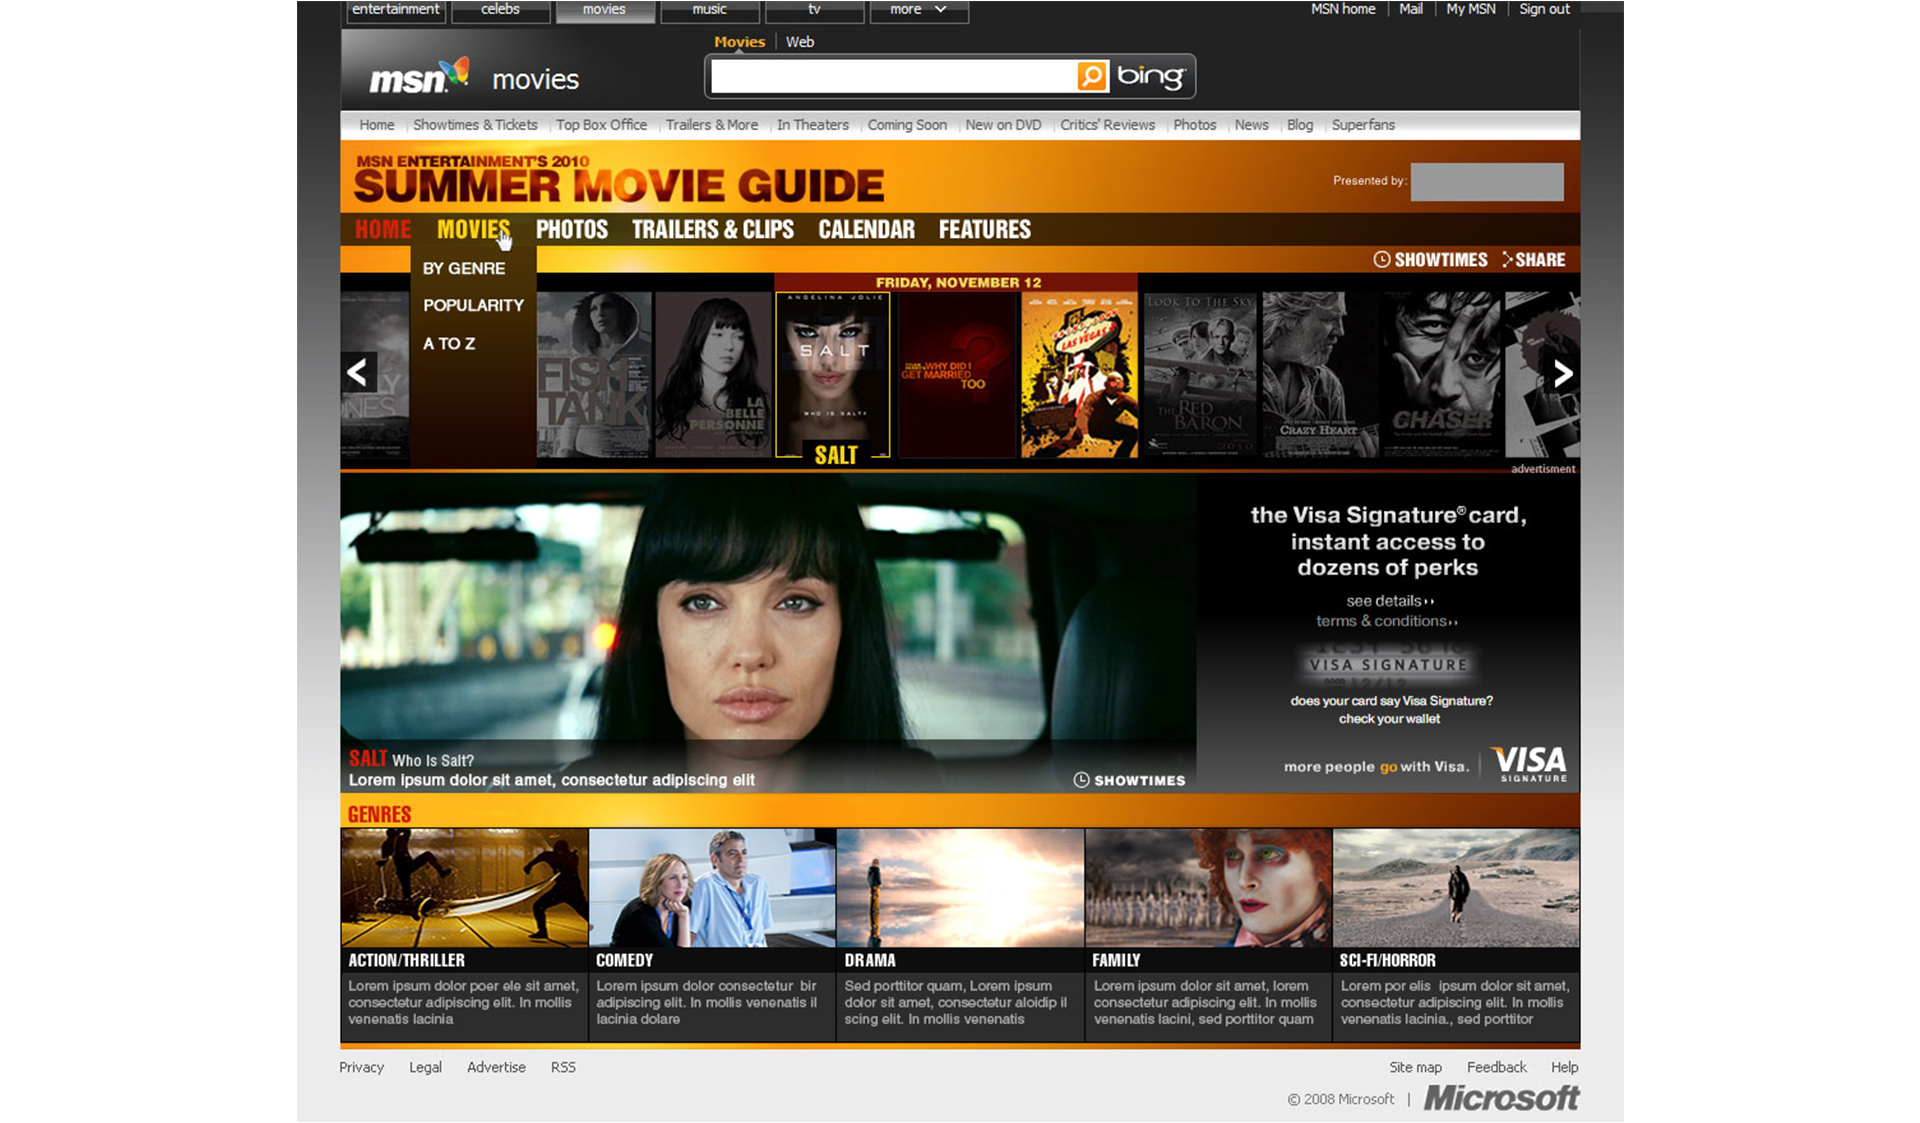Screen dimensions: 1920x1123
Task: Click Sign out
Action: click(1544, 9)
